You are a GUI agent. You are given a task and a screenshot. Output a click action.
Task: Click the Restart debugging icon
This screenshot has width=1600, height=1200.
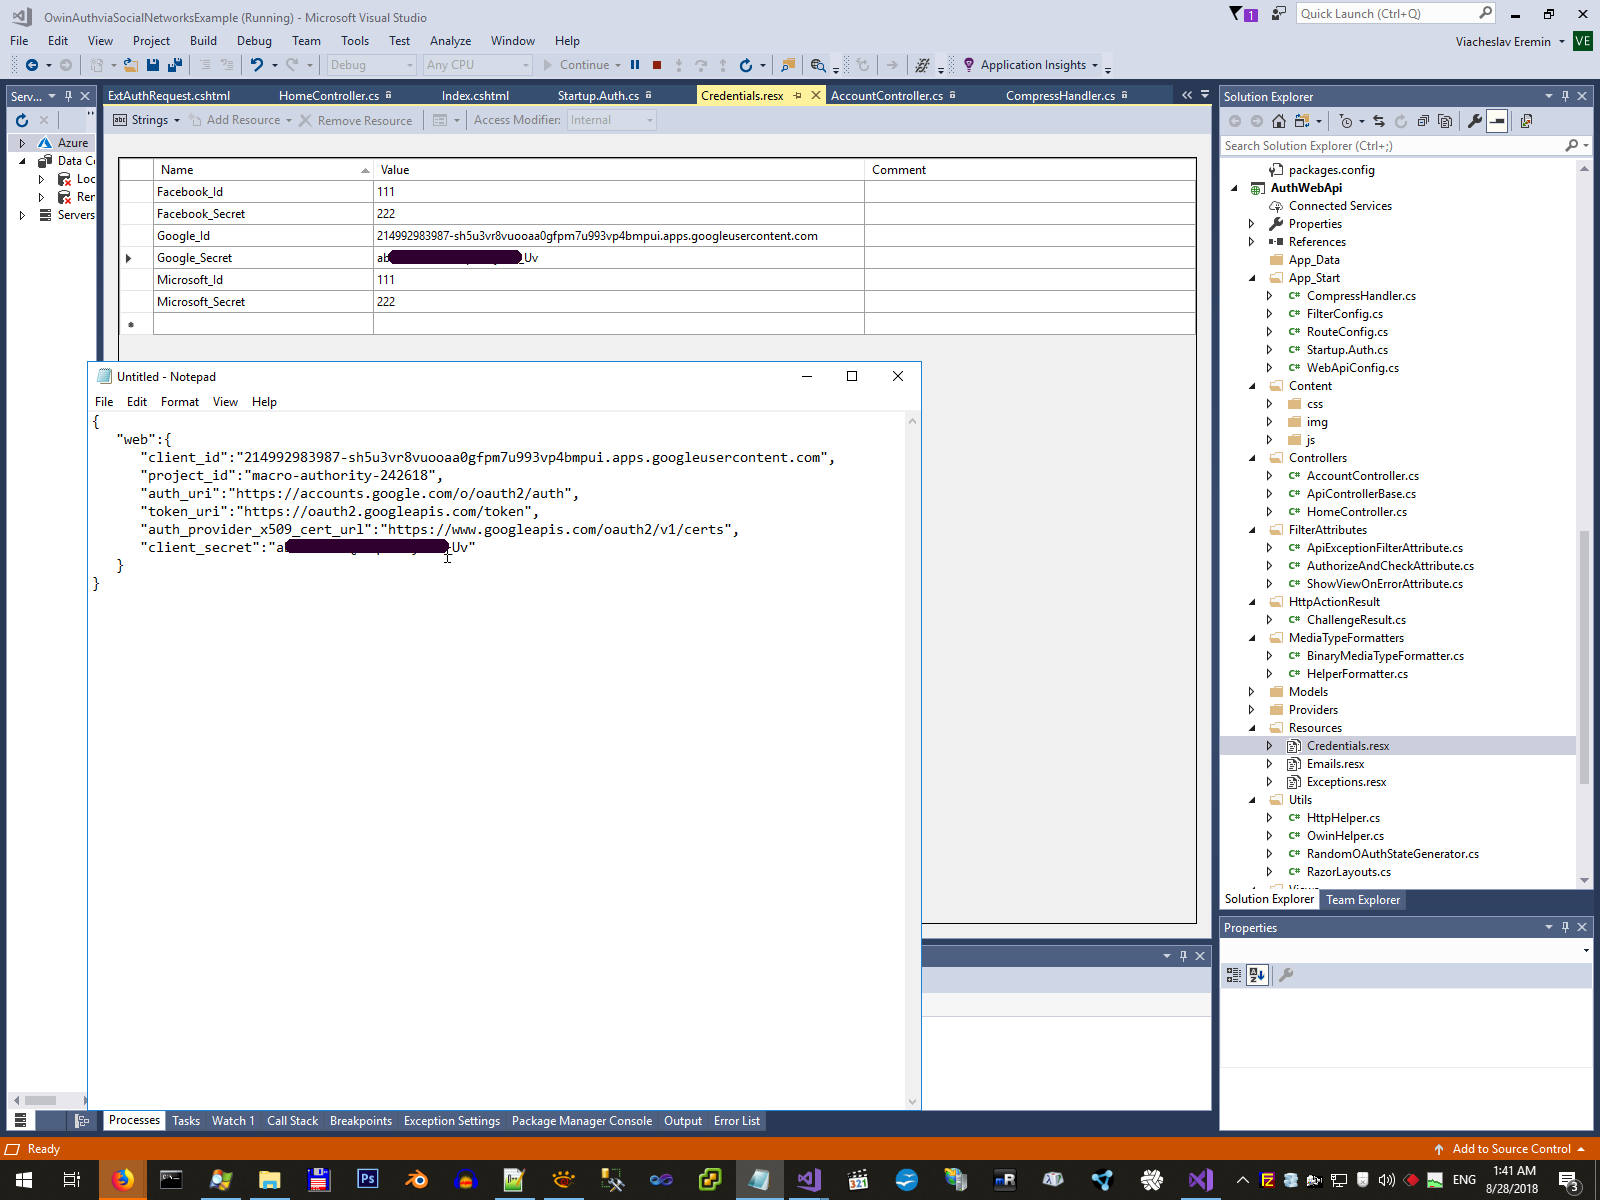[745, 65]
